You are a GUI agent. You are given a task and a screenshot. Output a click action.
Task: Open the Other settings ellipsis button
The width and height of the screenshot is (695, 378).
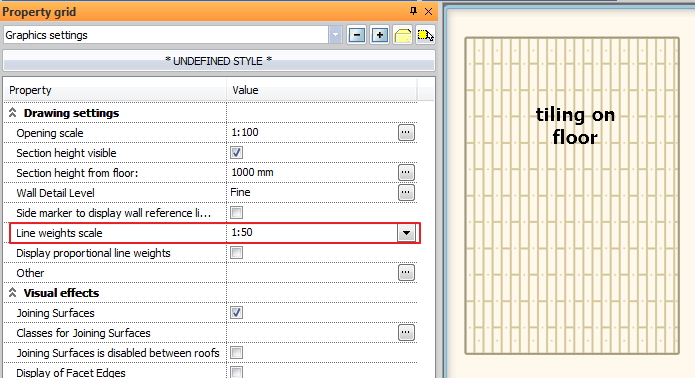(x=406, y=273)
